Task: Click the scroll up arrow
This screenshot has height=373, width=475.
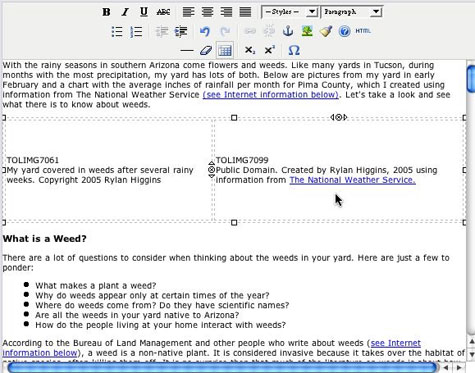Action: coord(471,341)
